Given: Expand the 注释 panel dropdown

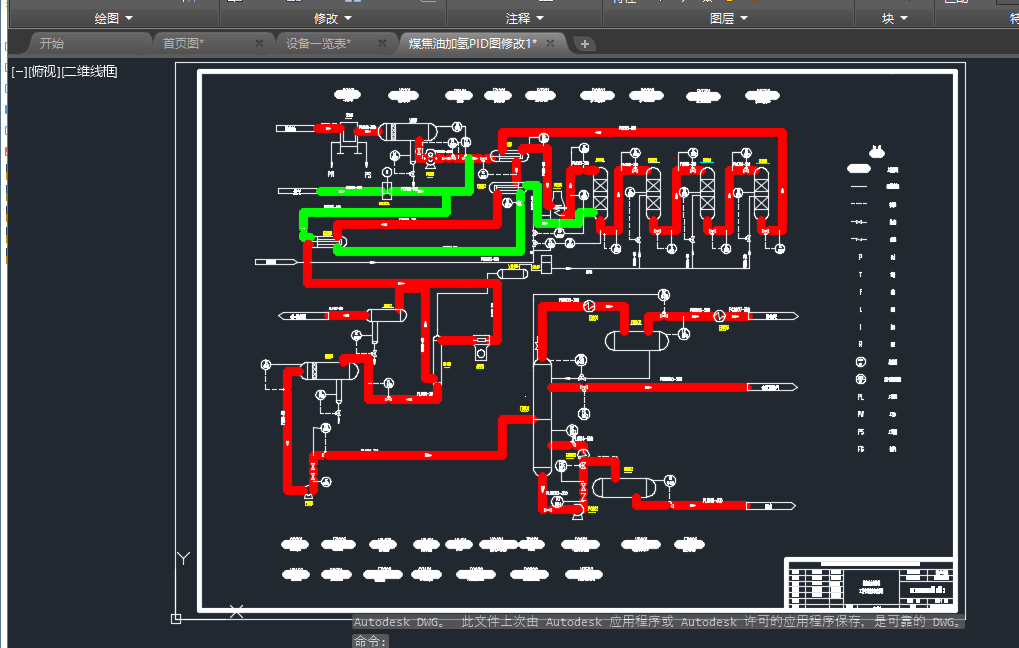Looking at the screenshot, I should (524, 18).
